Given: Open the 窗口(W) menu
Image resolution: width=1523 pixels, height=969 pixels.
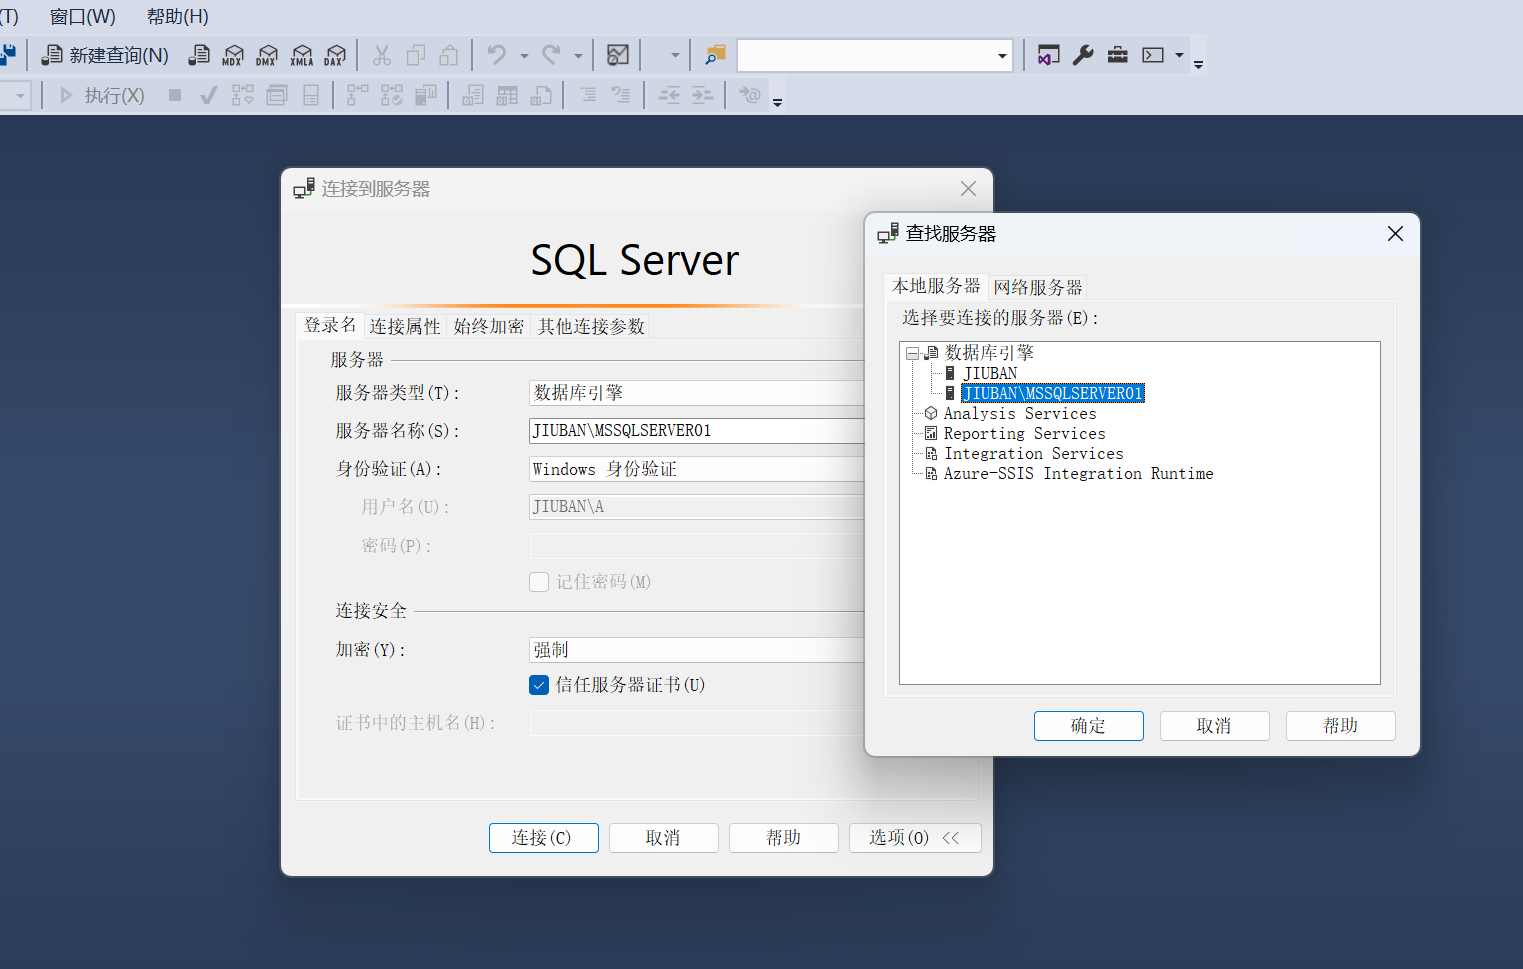Looking at the screenshot, I should [83, 17].
